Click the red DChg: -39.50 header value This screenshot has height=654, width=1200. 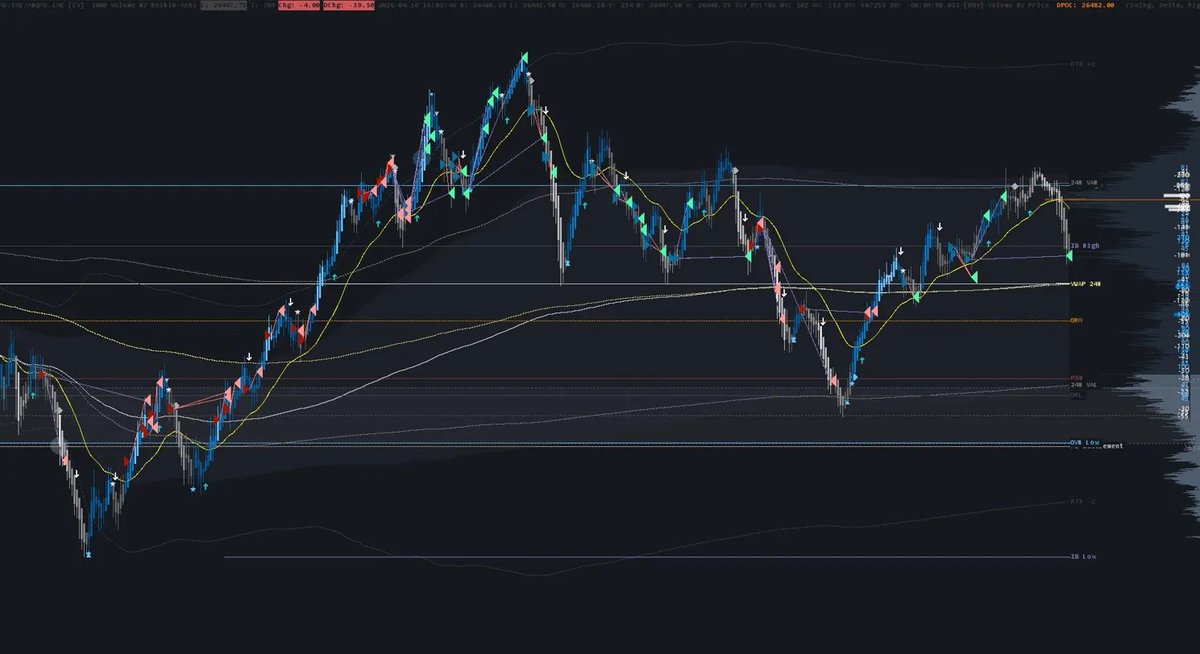[349, 5]
